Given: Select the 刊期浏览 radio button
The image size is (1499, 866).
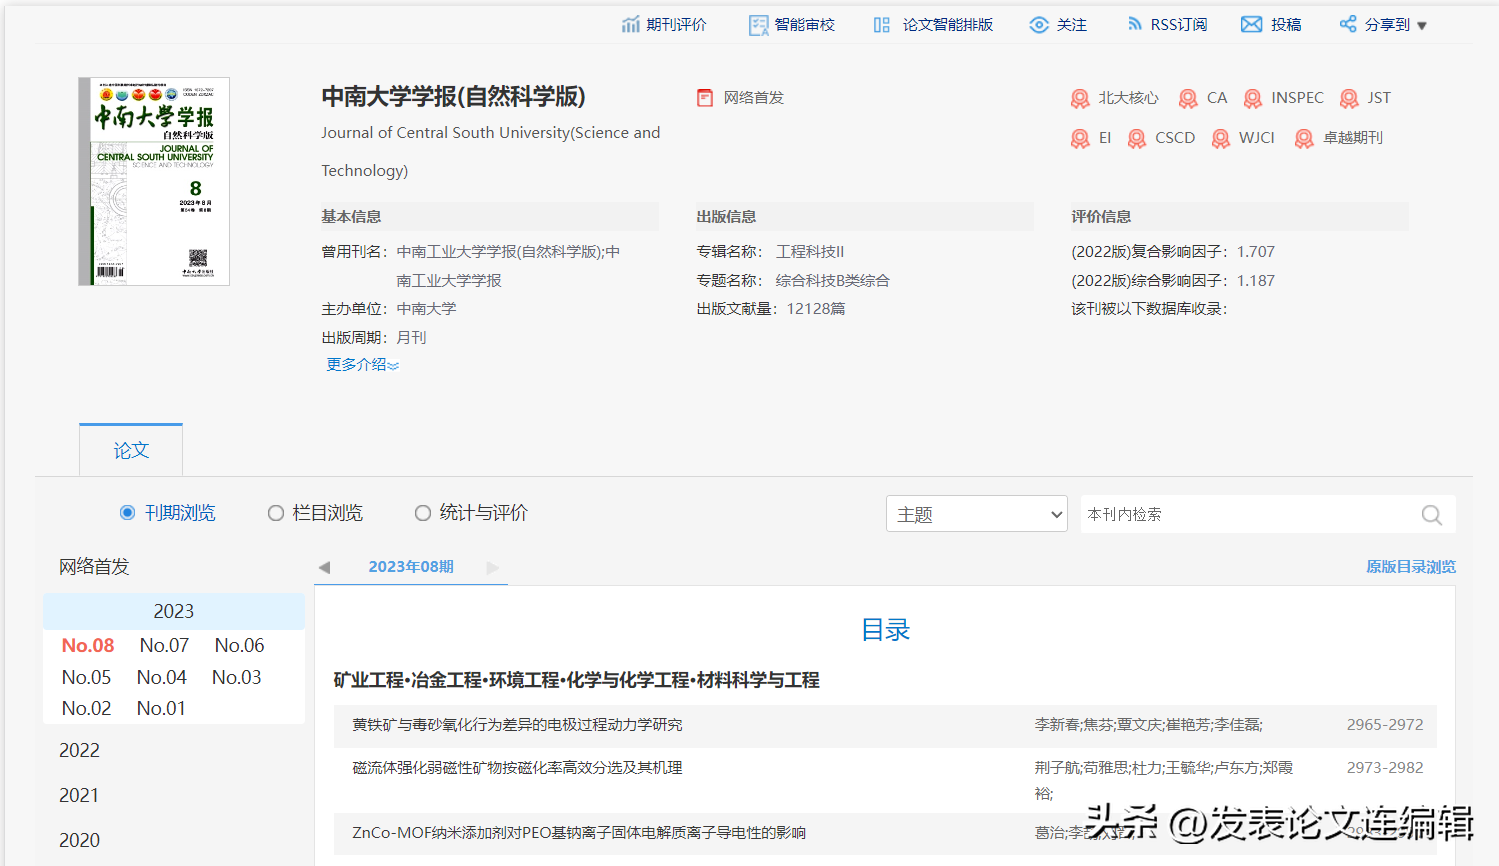Looking at the screenshot, I should click(x=127, y=513).
